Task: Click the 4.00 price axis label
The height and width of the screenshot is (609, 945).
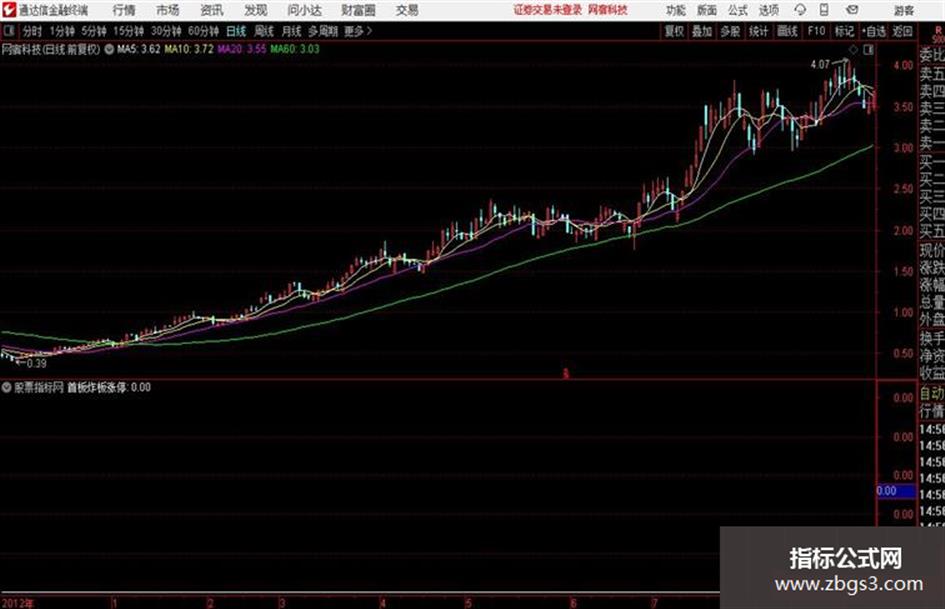Action: click(903, 65)
